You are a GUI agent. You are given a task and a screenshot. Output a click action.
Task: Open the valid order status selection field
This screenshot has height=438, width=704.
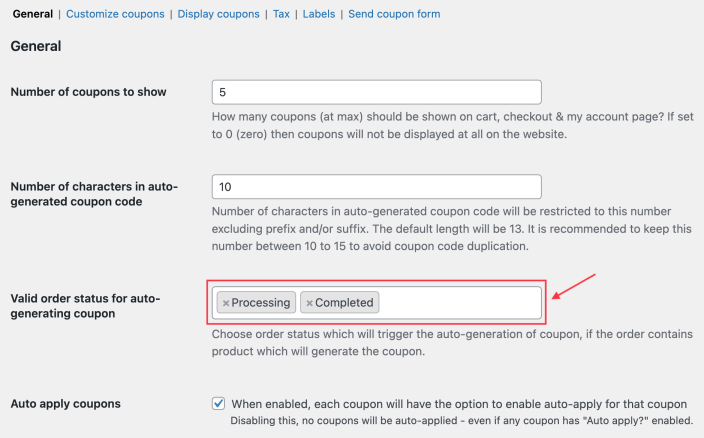click(458, 303)
